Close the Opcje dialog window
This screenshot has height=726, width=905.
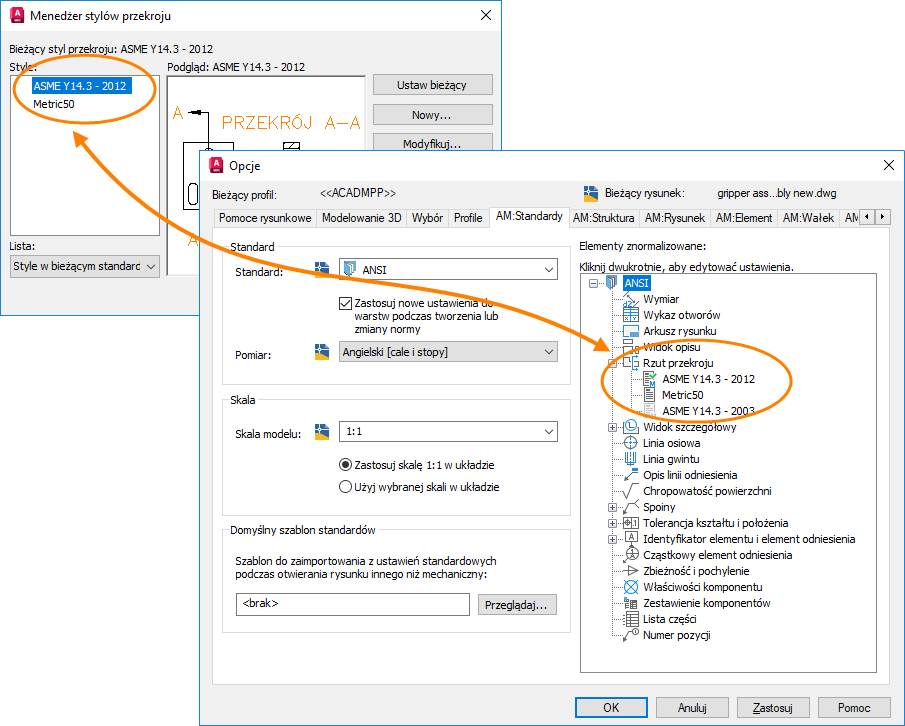889,166
